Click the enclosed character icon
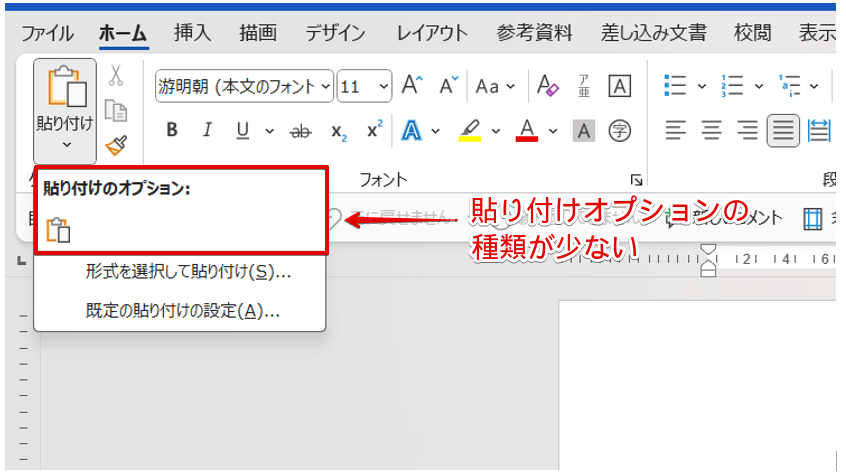This screenshot has width=846, height=473. click(619, 131)
